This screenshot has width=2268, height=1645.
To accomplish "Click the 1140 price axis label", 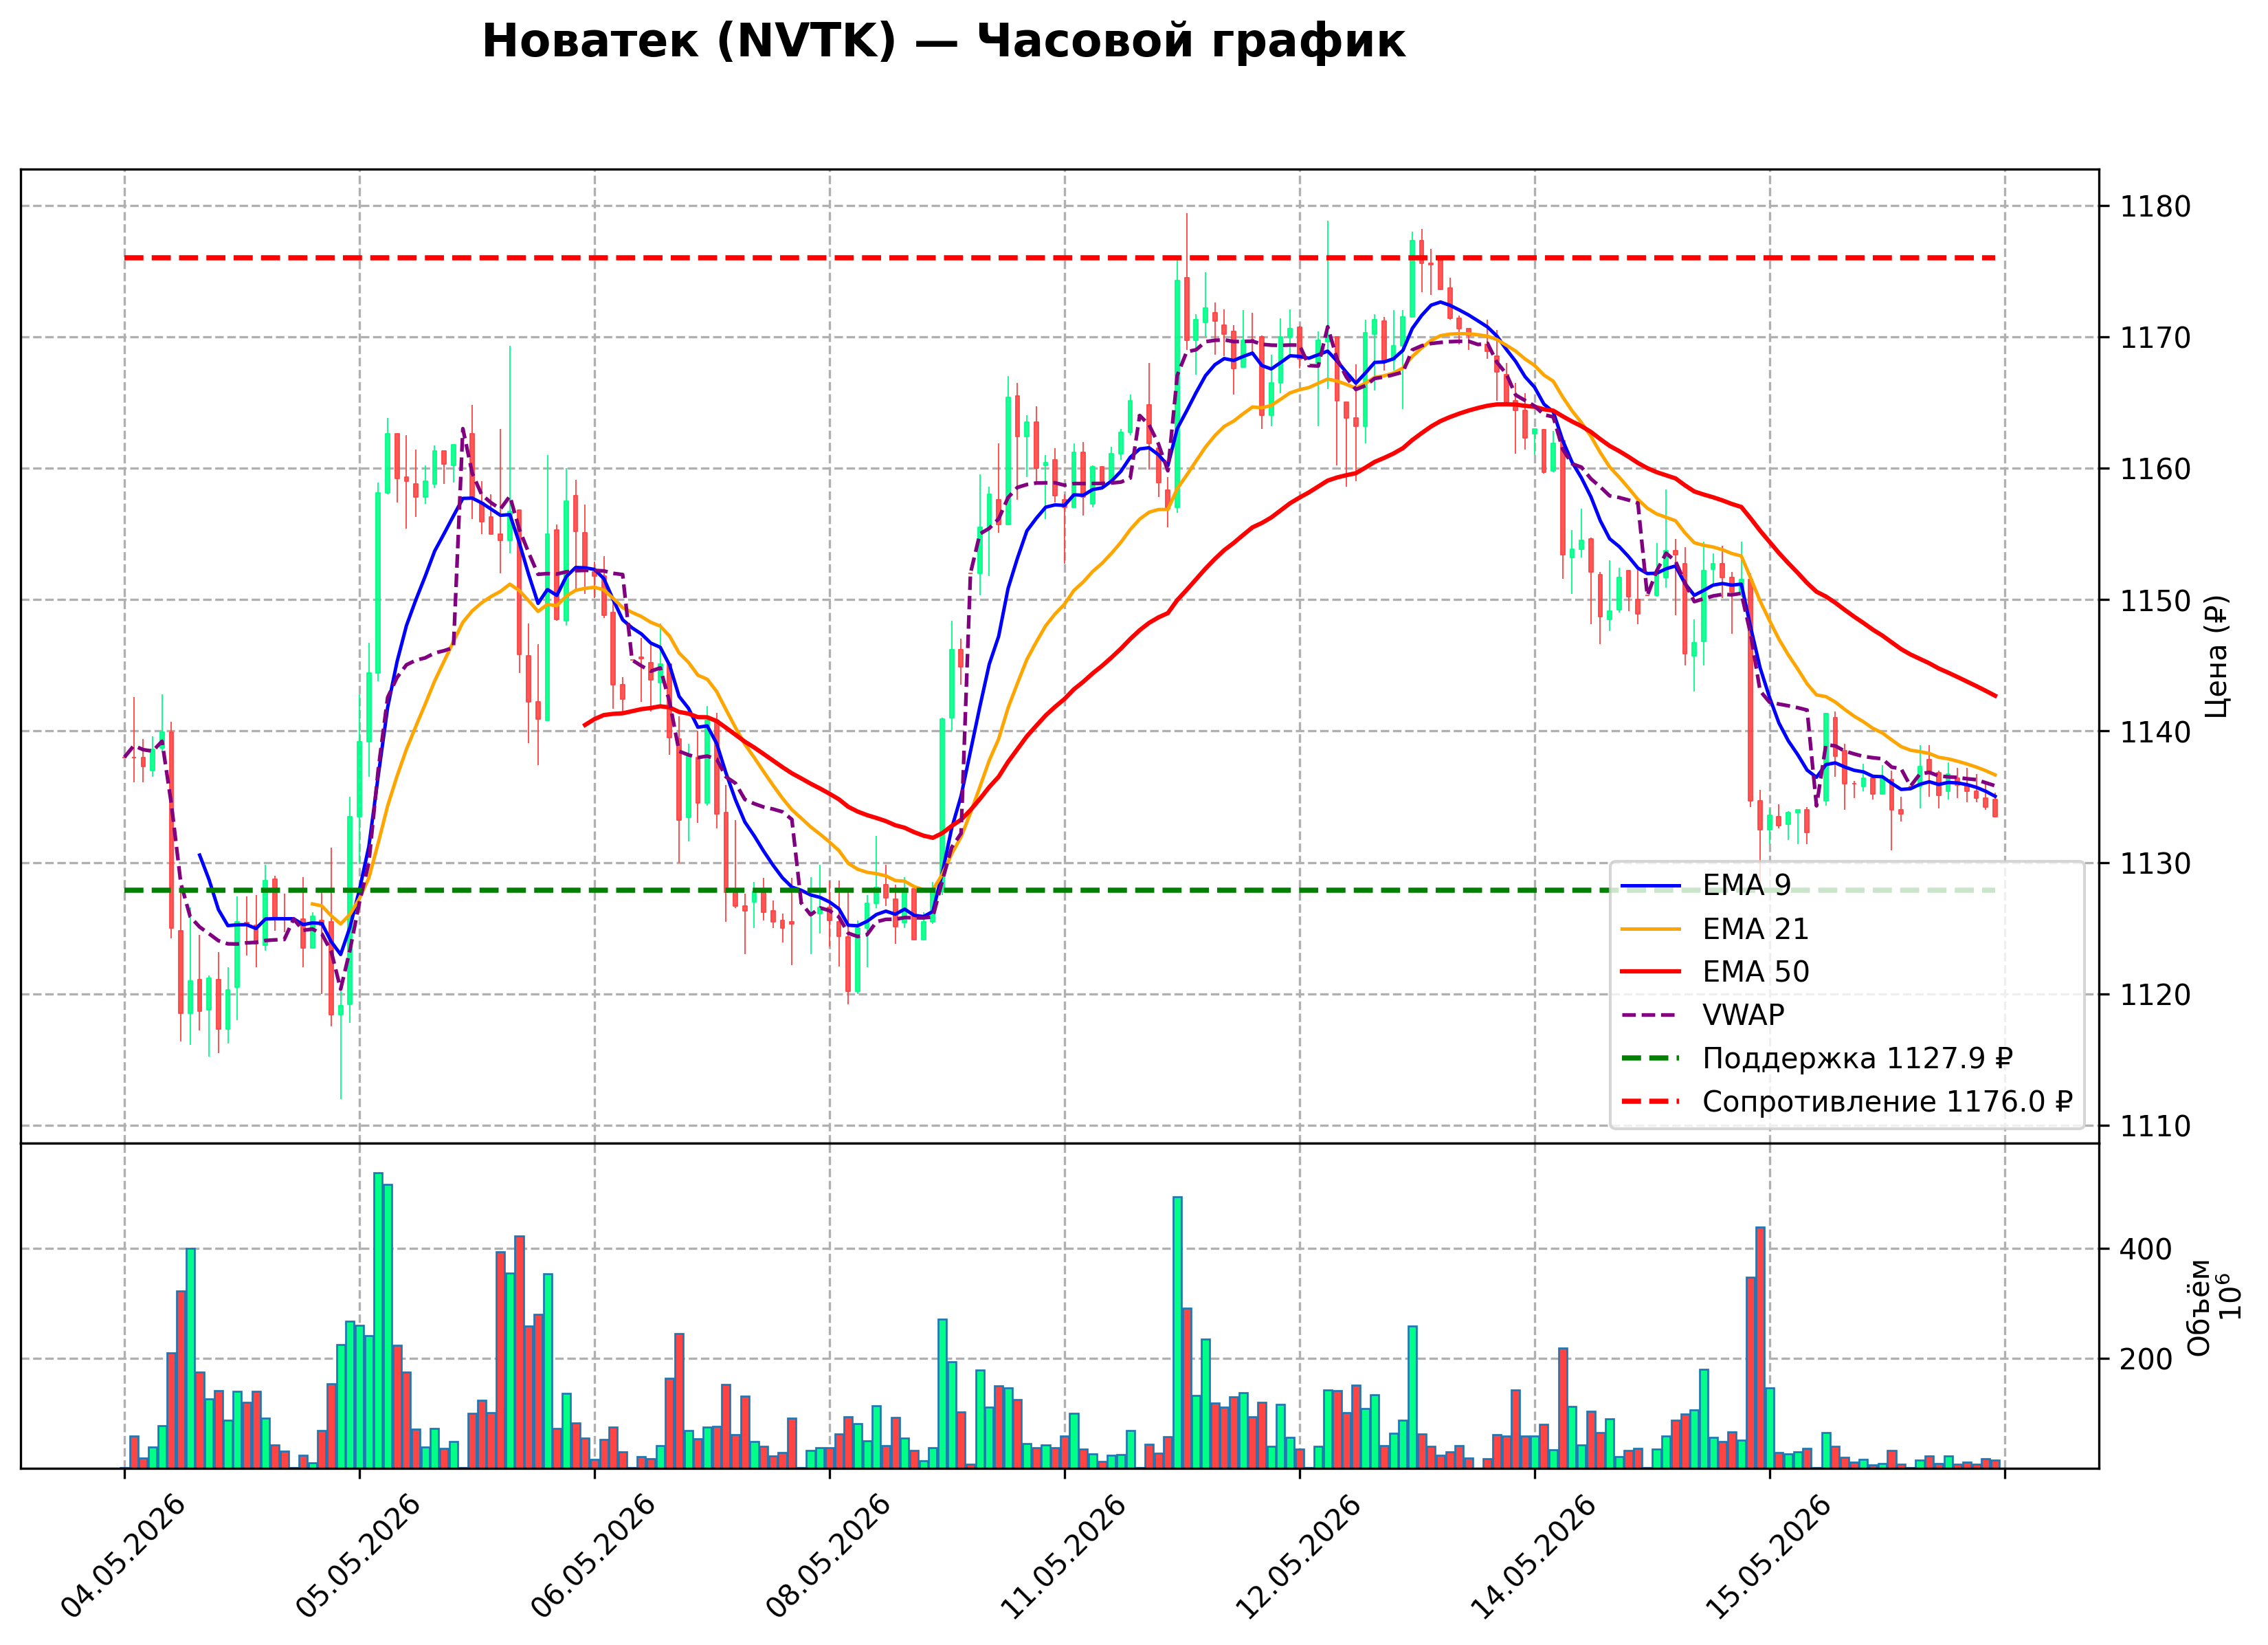I will [x=2155, y=732].
